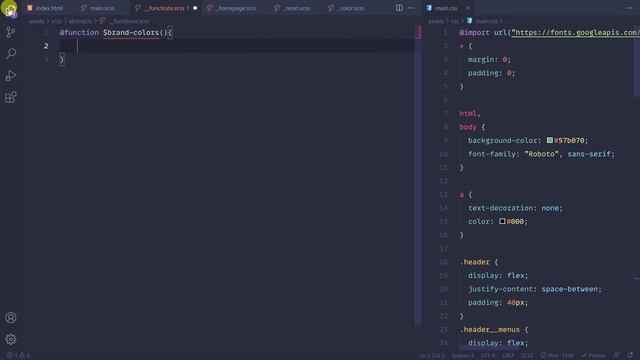
Task: Click the CRLF end-of-line status item
Action: pyautogui.click(x=508, y=356)
